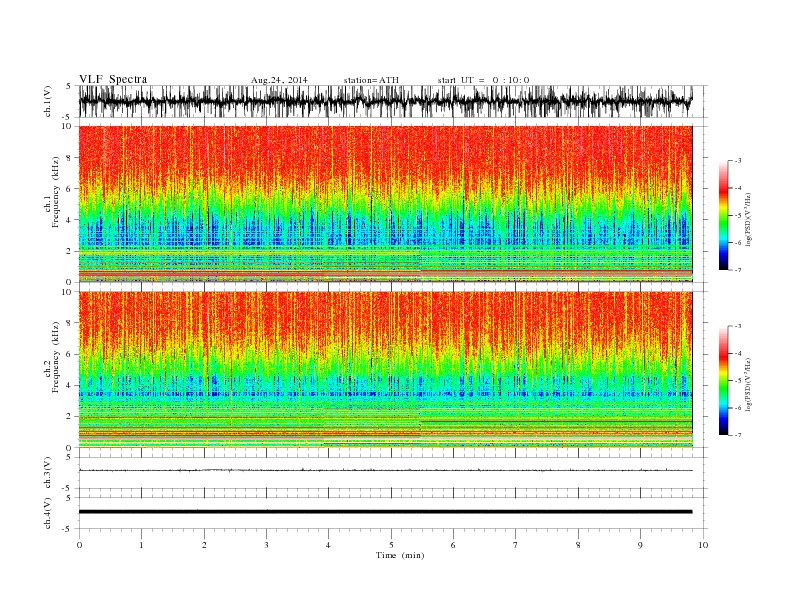Click the date text "Aug.24, 2014"
Screen dimensions: 792x612
279,80
